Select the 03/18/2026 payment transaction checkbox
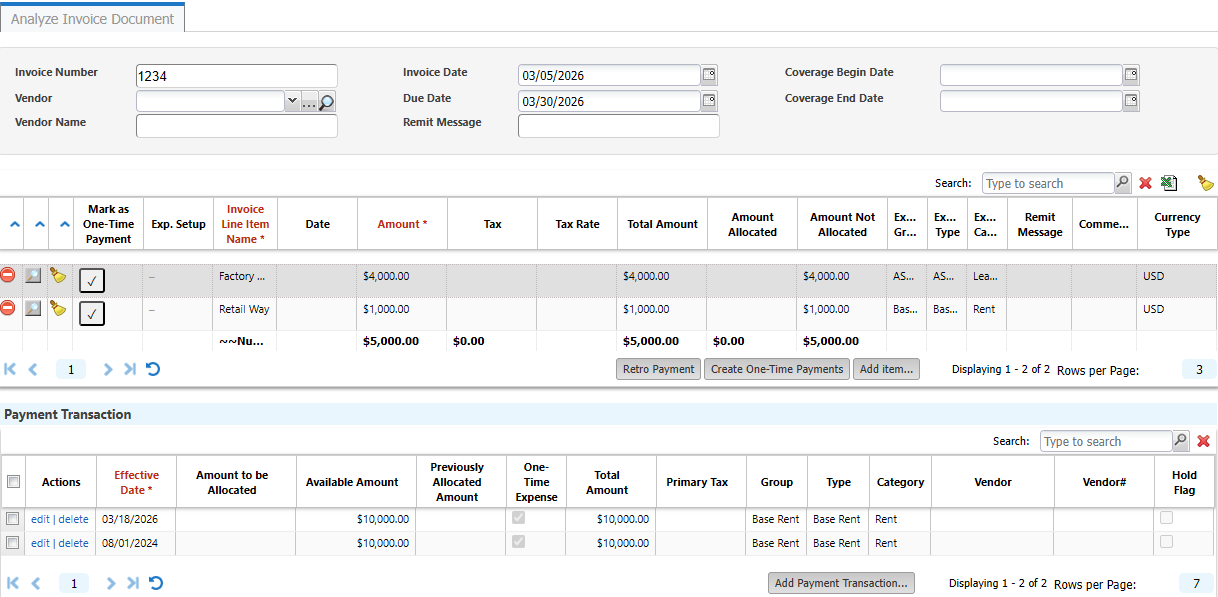 coord(13,519)
